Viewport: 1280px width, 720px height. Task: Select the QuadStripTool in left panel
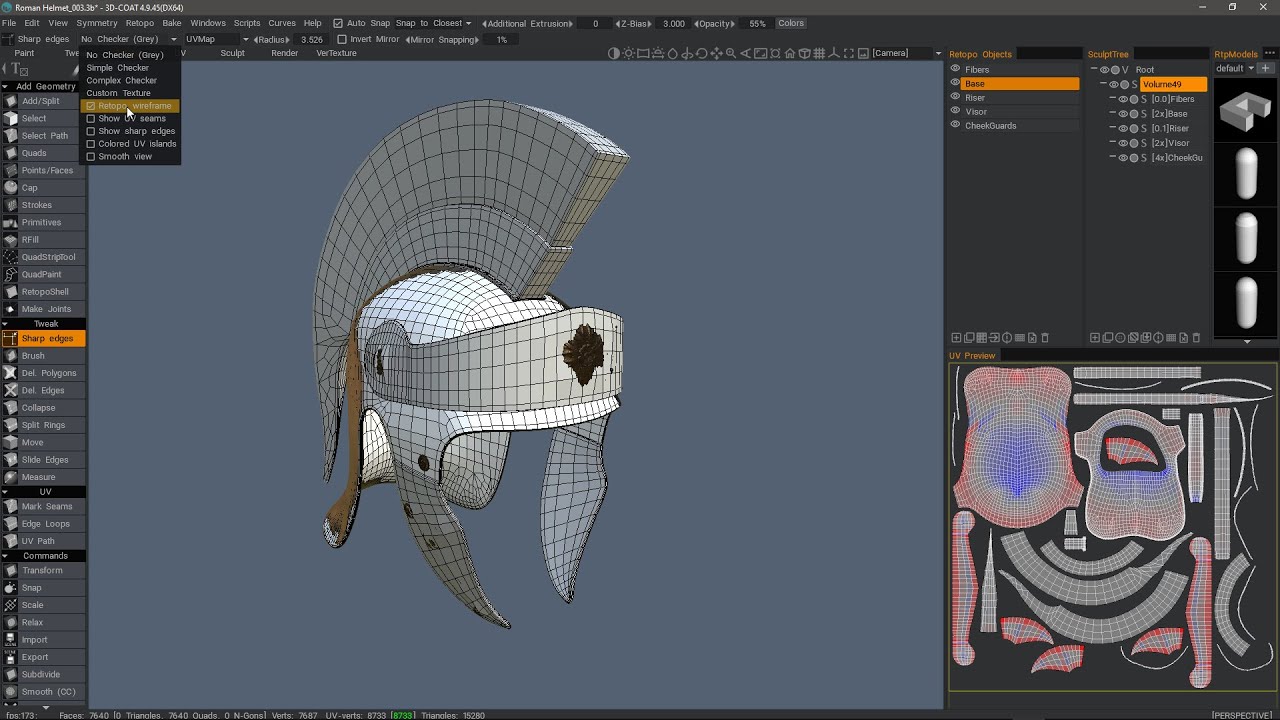tap(48, 257)
